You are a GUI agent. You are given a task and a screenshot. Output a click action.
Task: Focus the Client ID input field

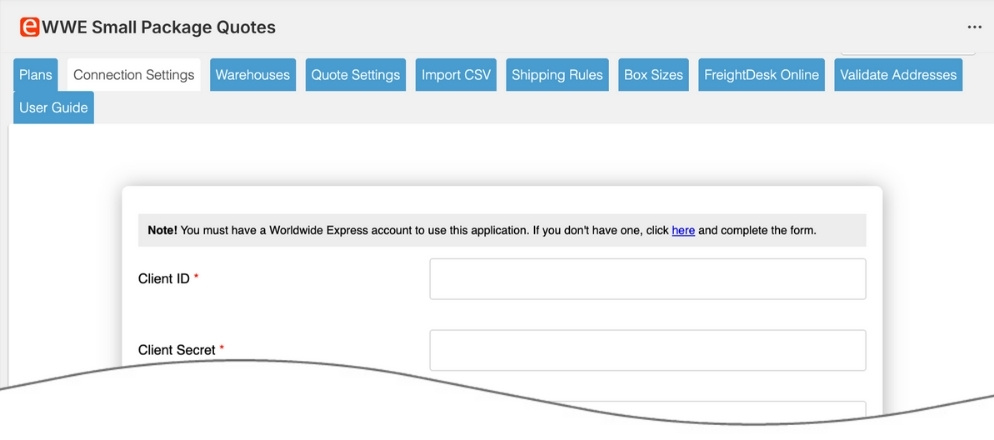(648, 278)
